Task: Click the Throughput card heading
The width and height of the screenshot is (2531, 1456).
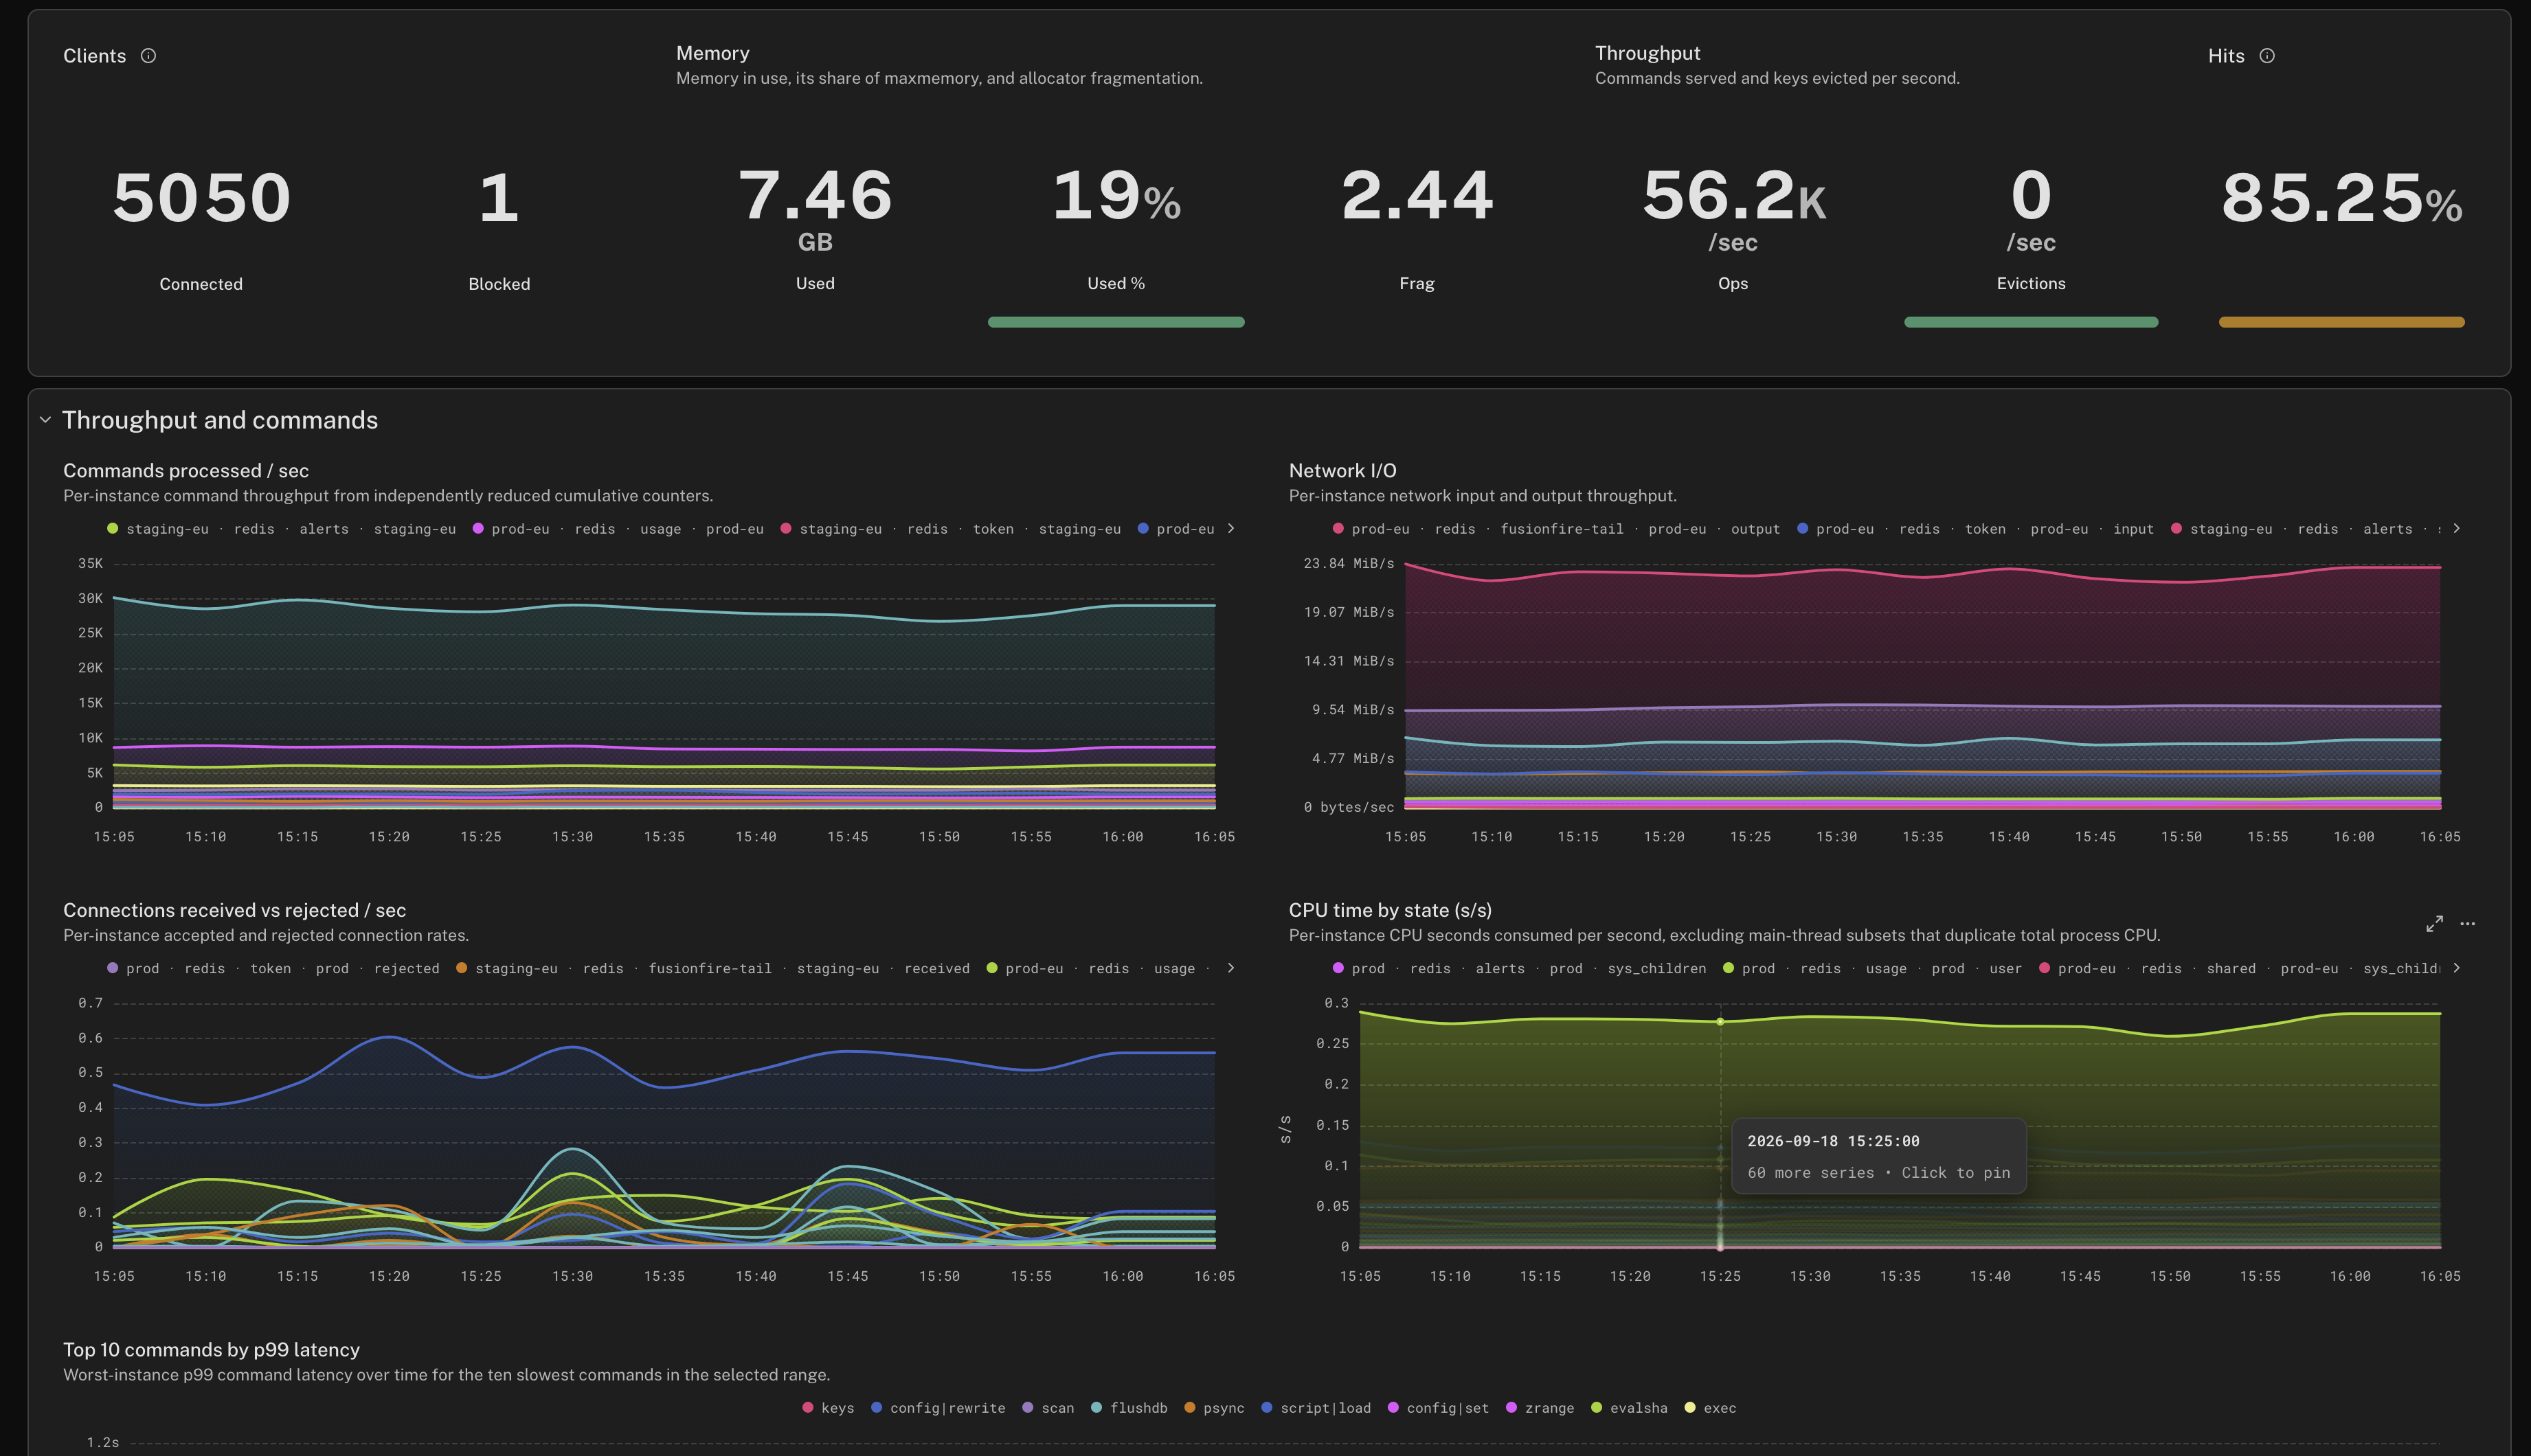Action: (x=1647, y=53)
